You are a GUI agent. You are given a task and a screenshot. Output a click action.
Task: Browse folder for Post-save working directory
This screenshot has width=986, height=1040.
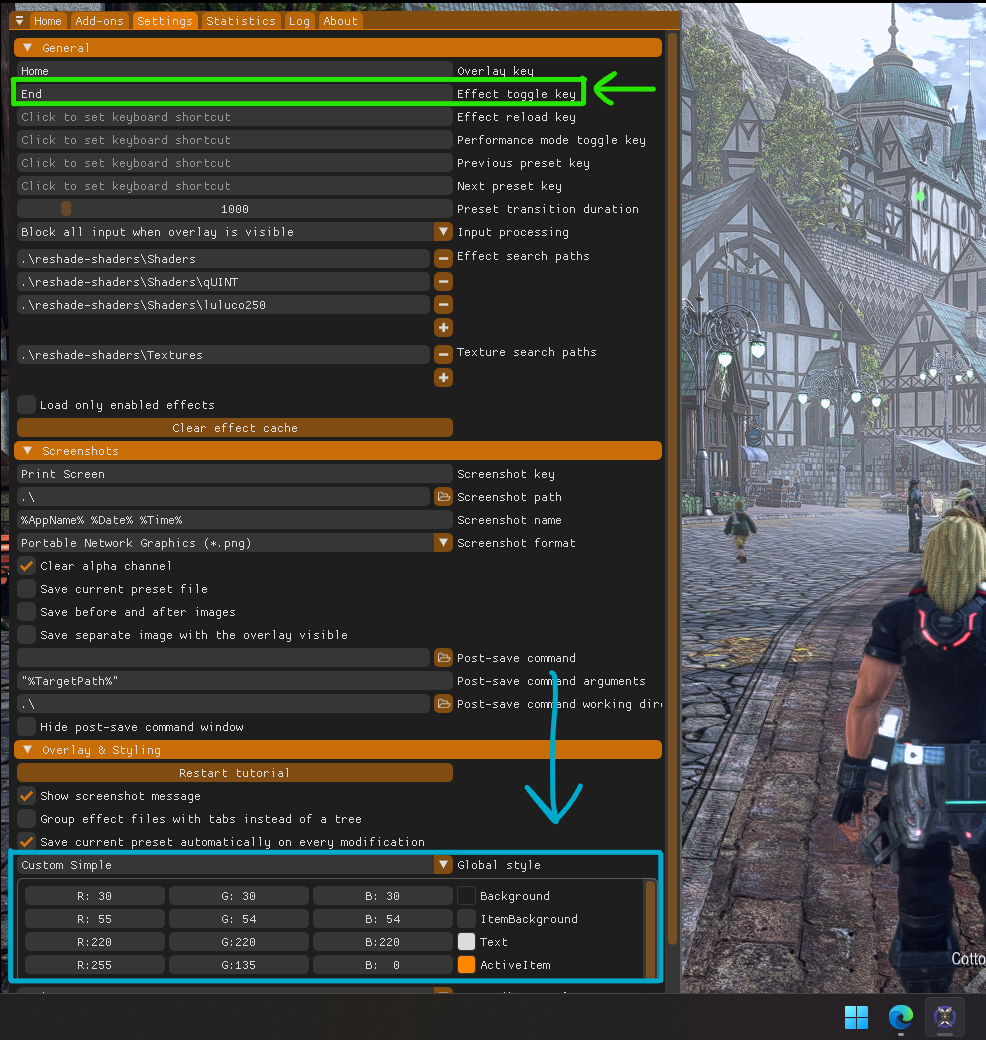pos(444,704)
